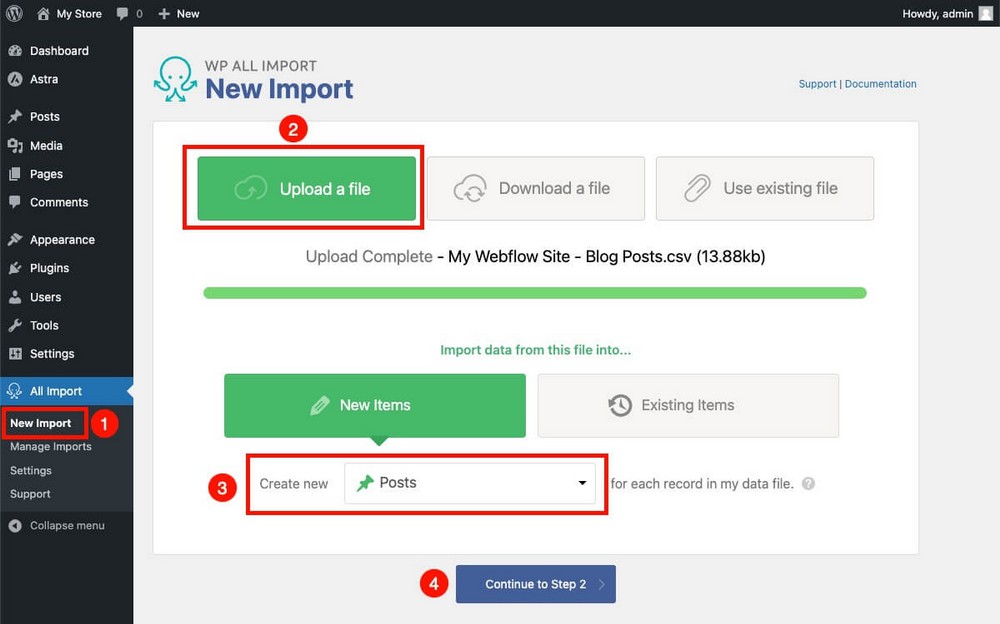Click the WordPress logo icon

pyautogui.click(x=14, y=13)
